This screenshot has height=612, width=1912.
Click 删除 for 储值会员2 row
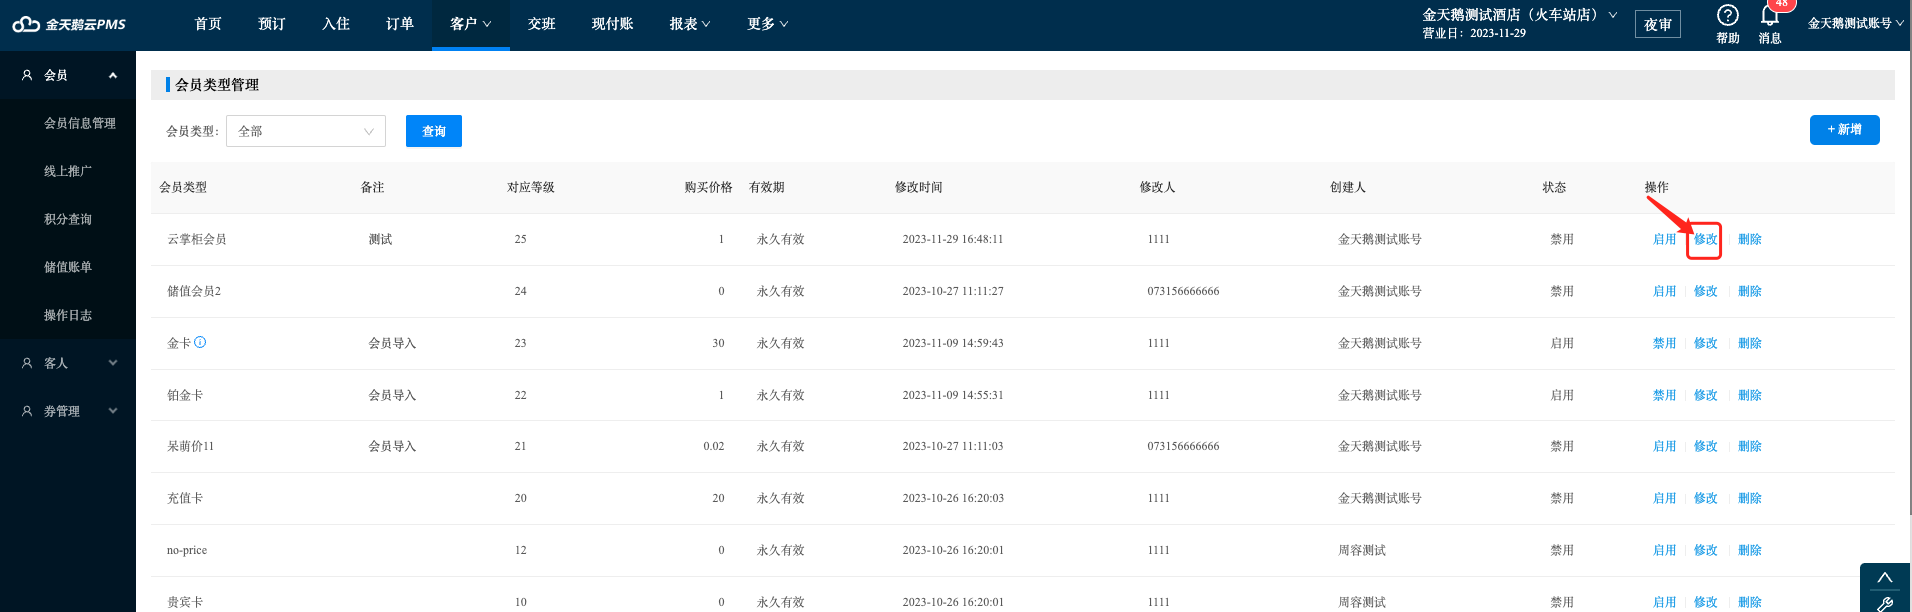(x=1749, y=291)
